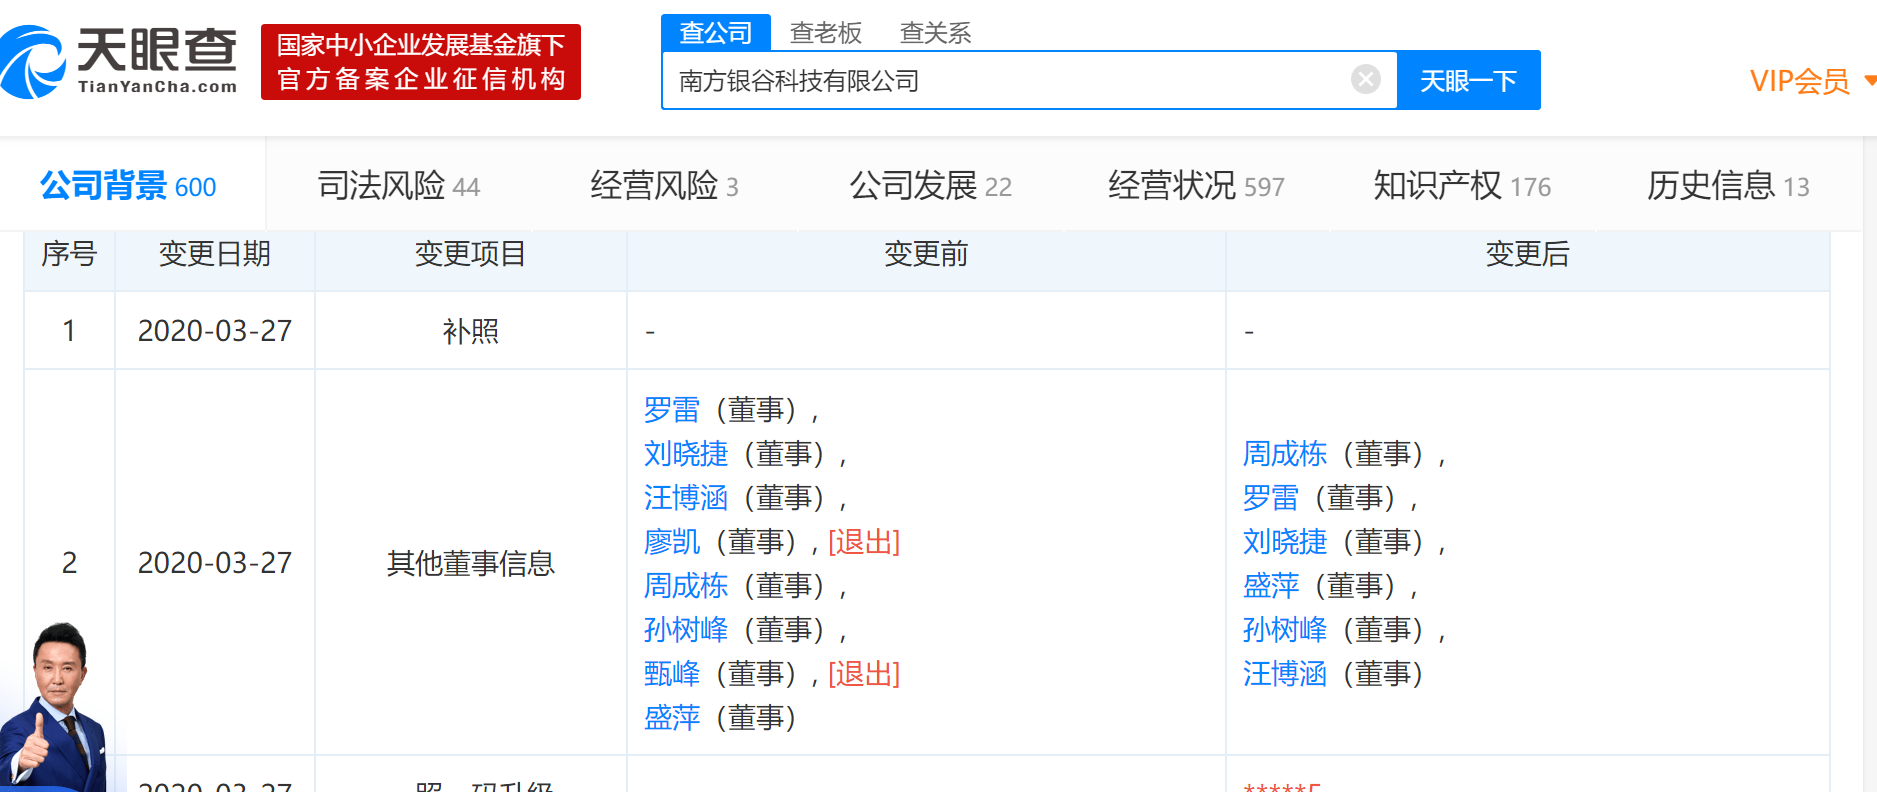Click the [退出] tag next to 廖凯
Screen dimensions: 1877x792
(x=864, y=542)
